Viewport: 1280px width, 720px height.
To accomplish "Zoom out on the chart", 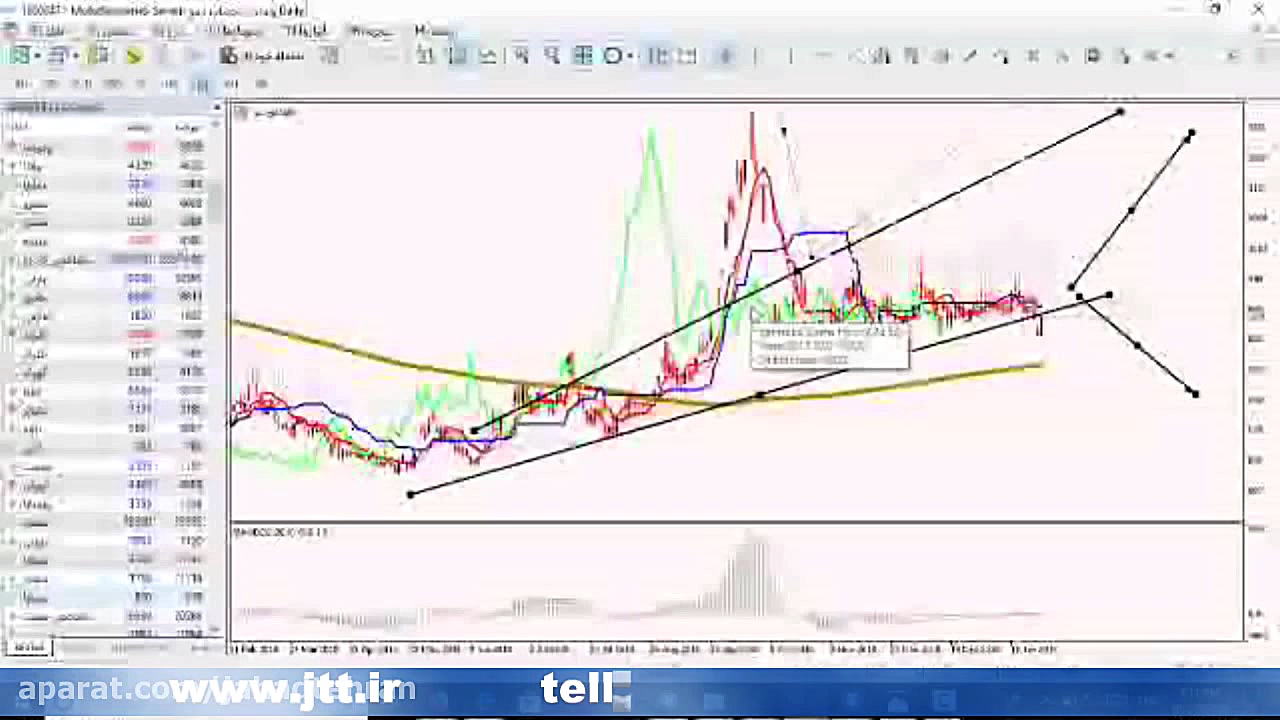I will [552, 56].
